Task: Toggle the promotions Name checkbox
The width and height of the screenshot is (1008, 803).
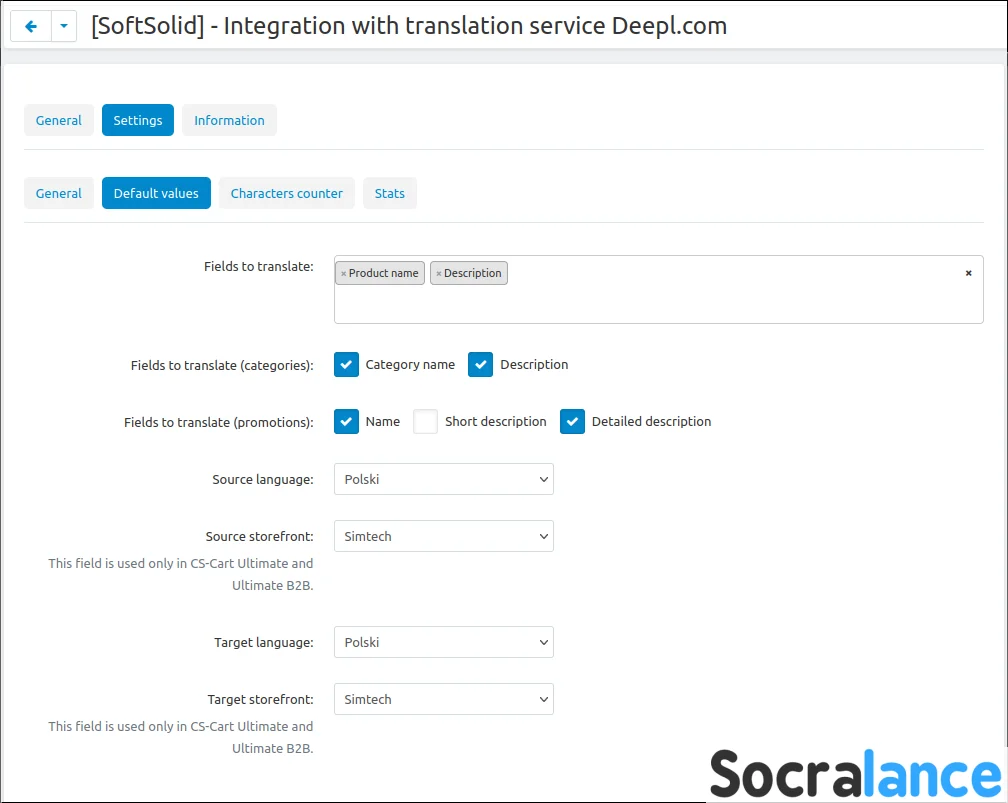Action: 346,422
